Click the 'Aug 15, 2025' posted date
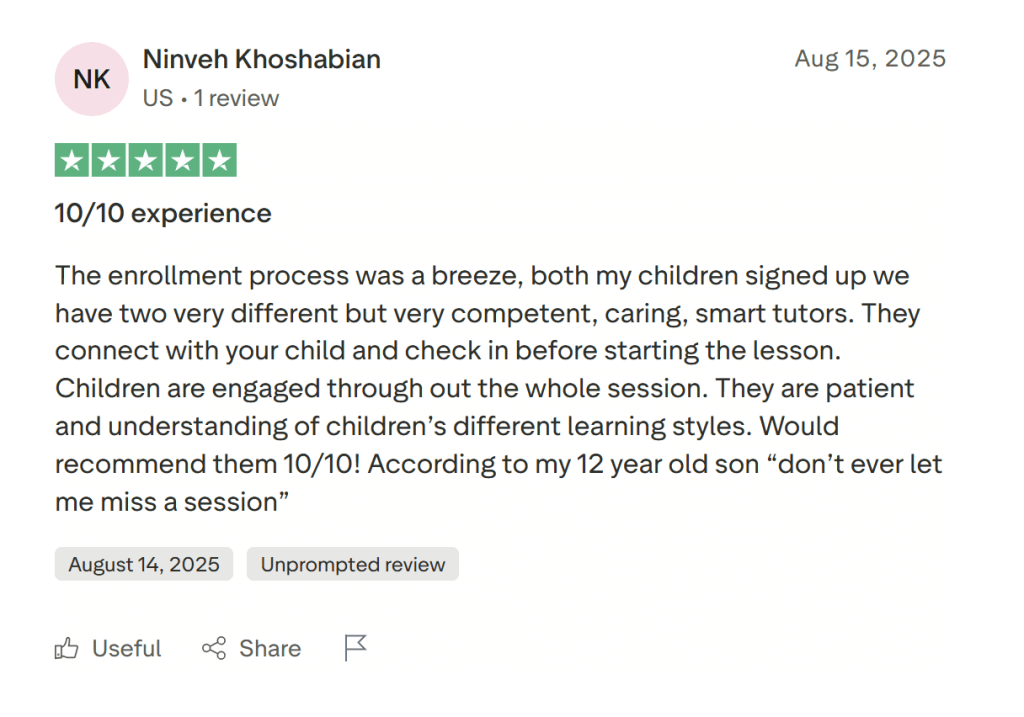Viewport: 1024px width, 717px height. [870, 58]
